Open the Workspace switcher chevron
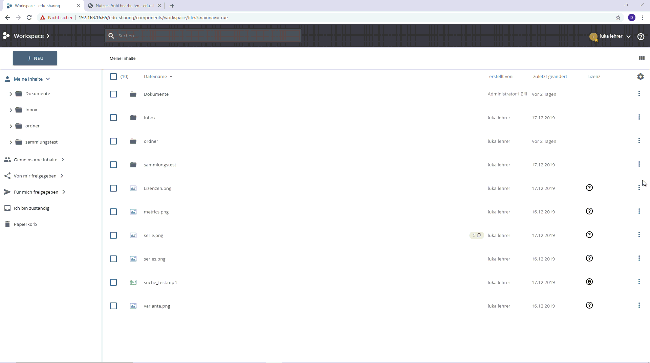The height and width of the screenshot is (363, 650). tap(48, 36)
